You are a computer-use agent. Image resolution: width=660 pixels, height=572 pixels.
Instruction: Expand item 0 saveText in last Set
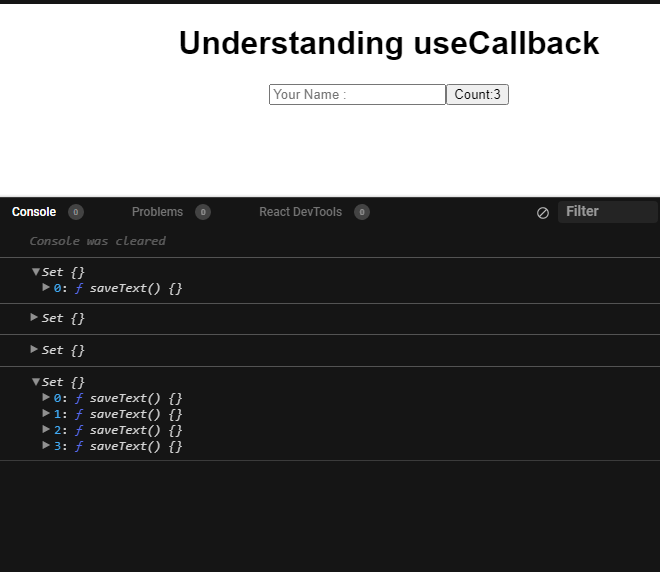pyautogui.click(x=46, y=398)
